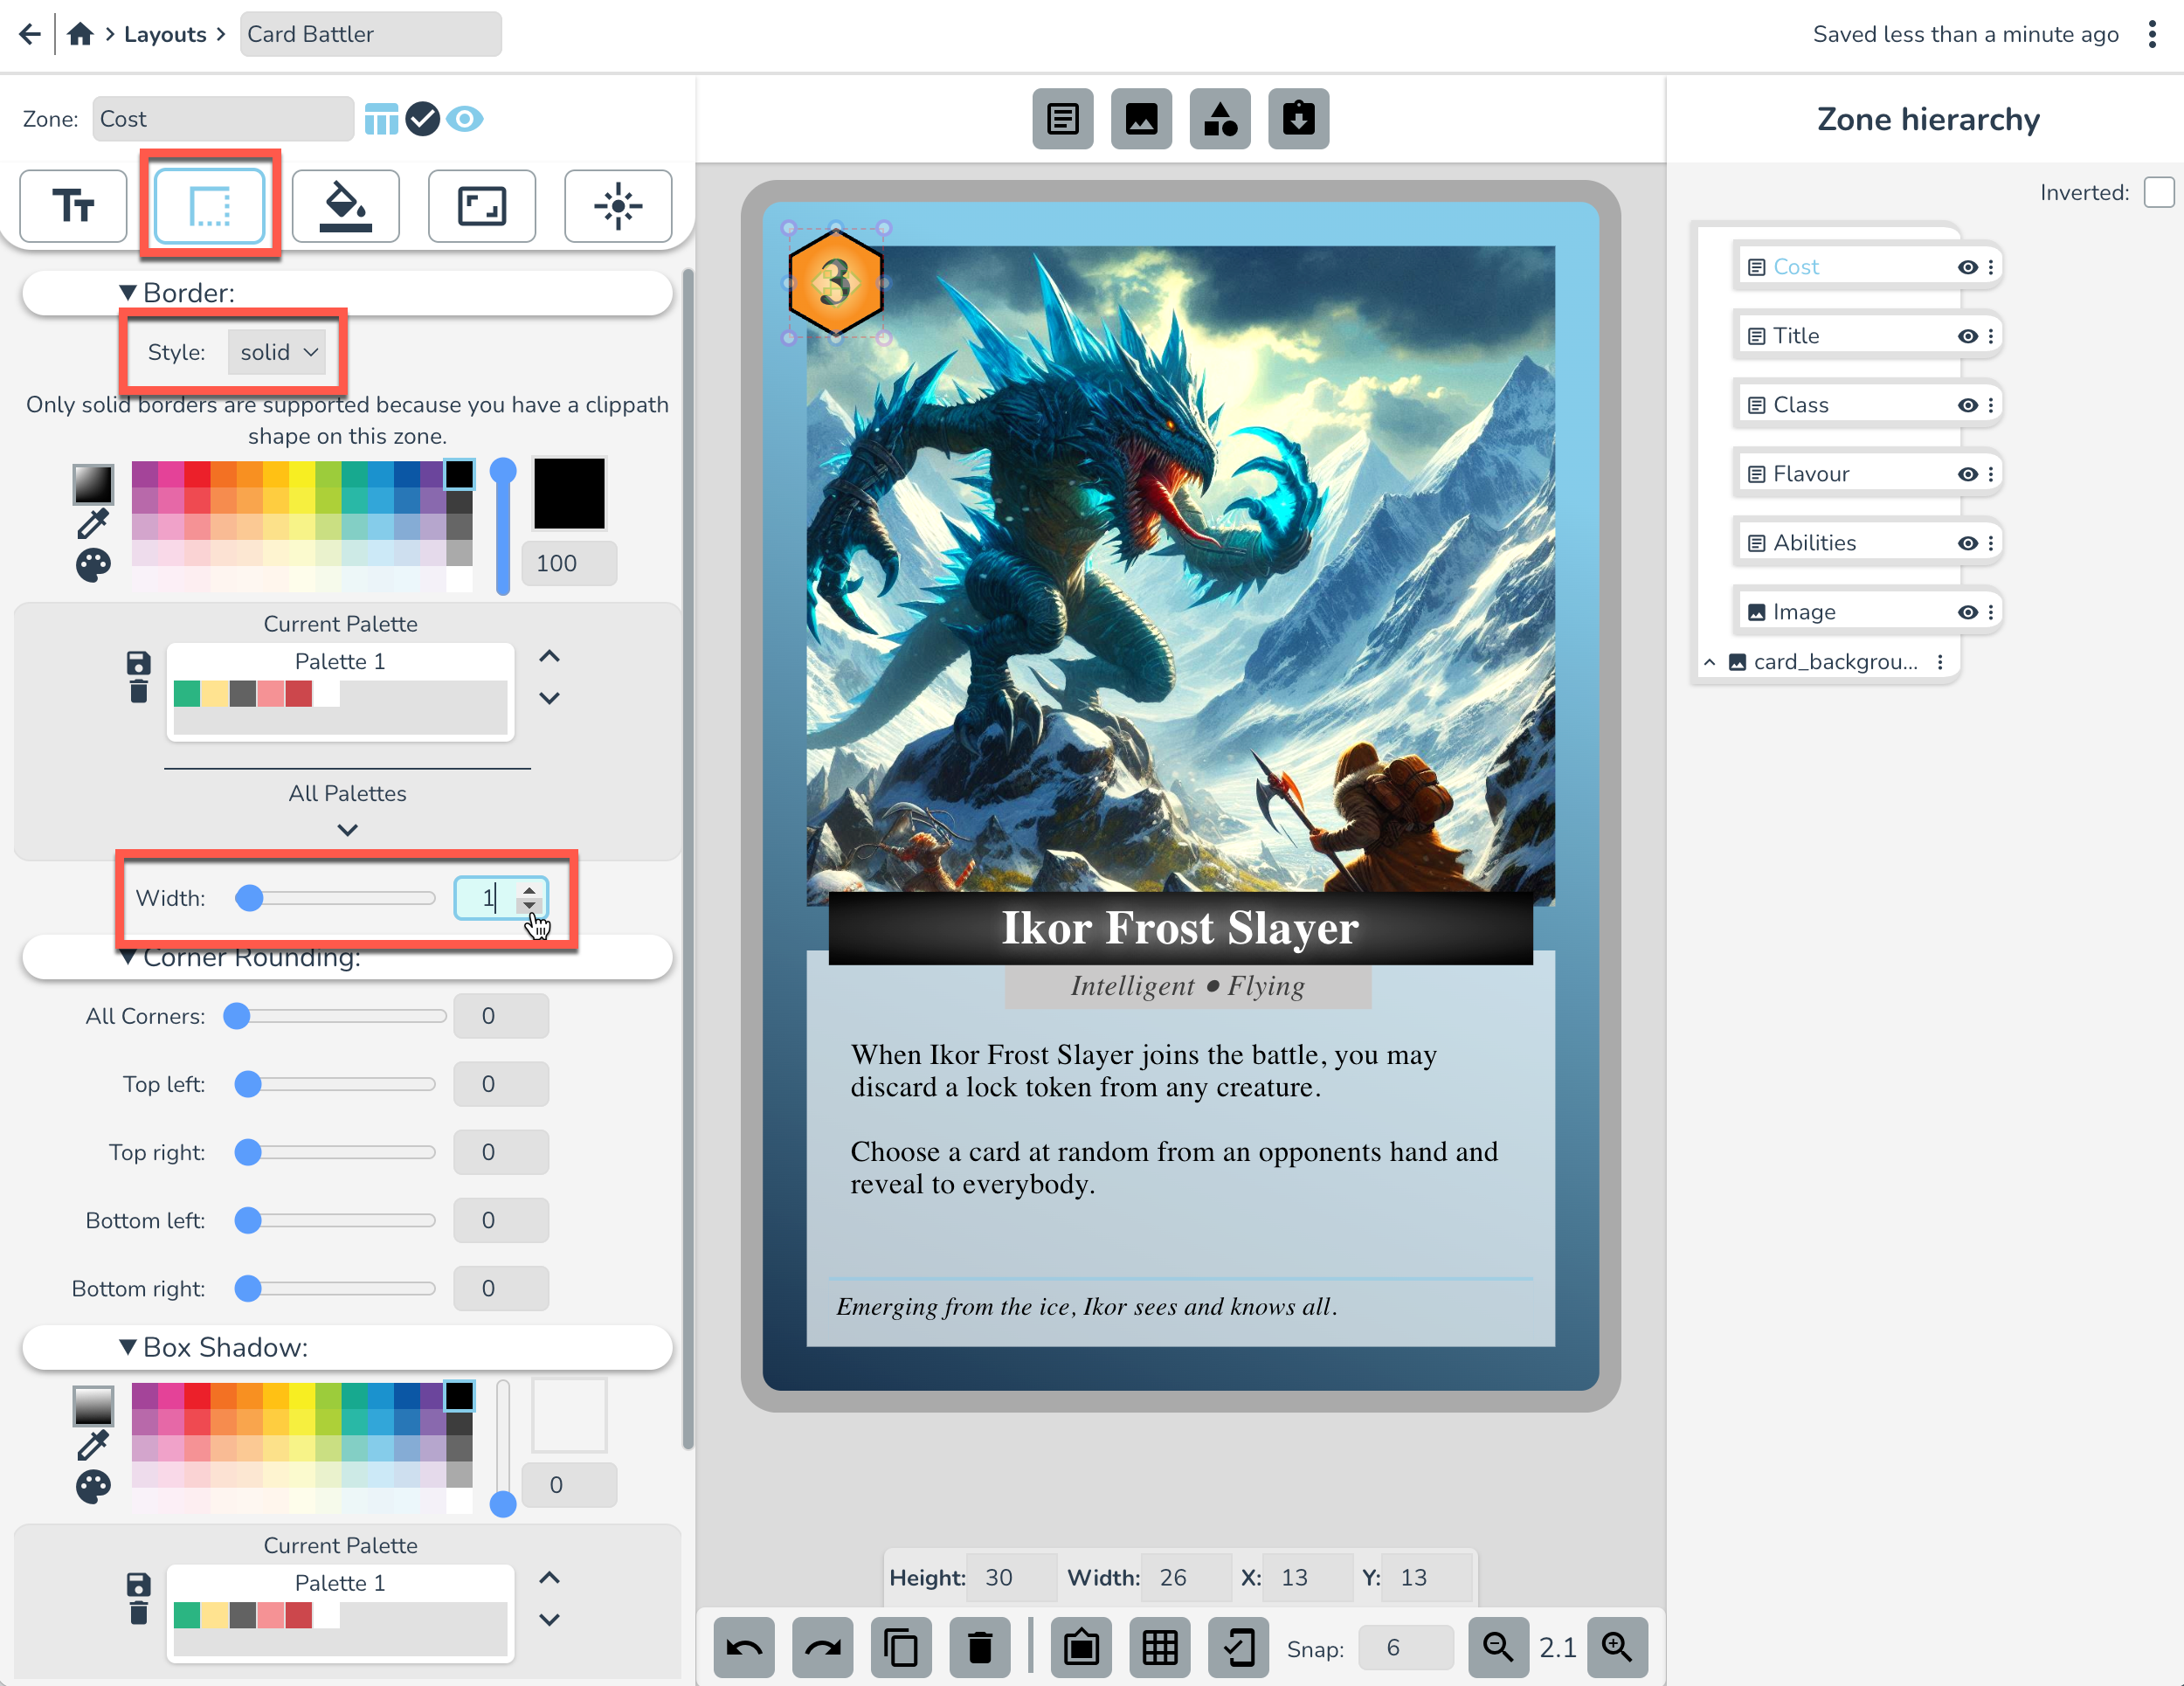The height and width of the screenshot is (1686, 2184).
Task: Delete the selected zone
Action: tap(980, 1648)
